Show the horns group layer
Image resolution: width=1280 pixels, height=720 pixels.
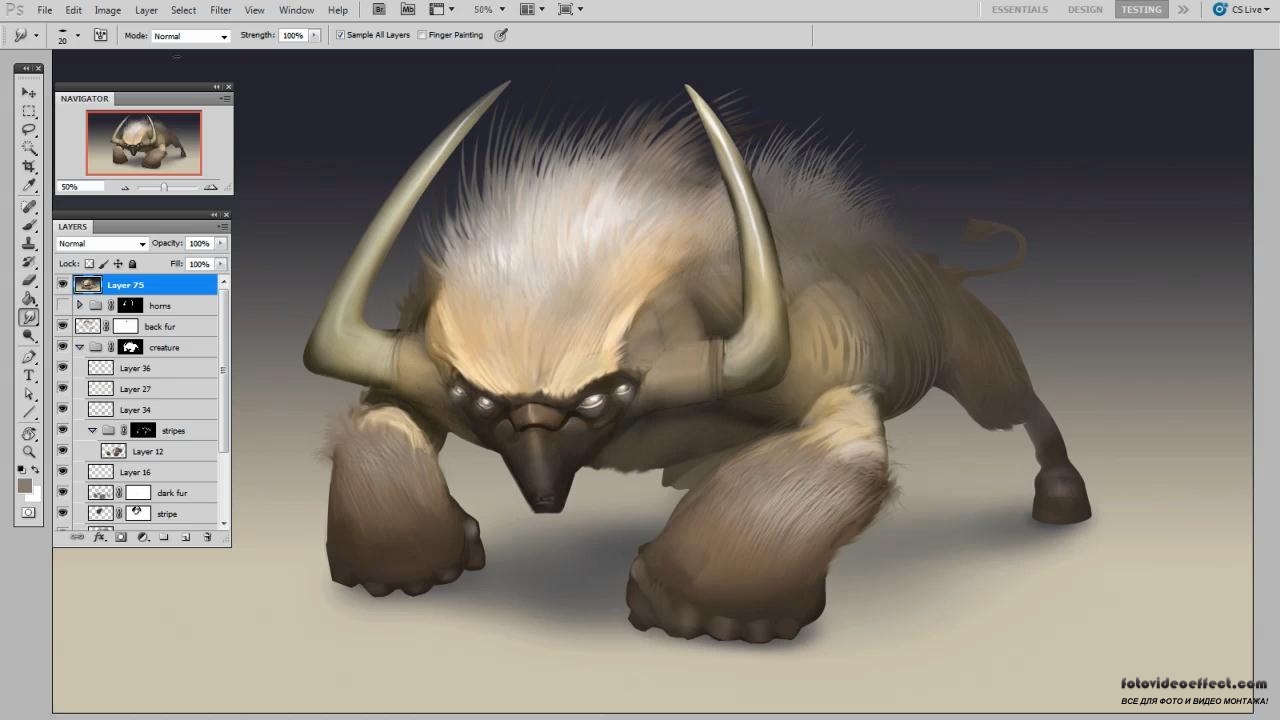pyautogui.click(x=63, y=305)
